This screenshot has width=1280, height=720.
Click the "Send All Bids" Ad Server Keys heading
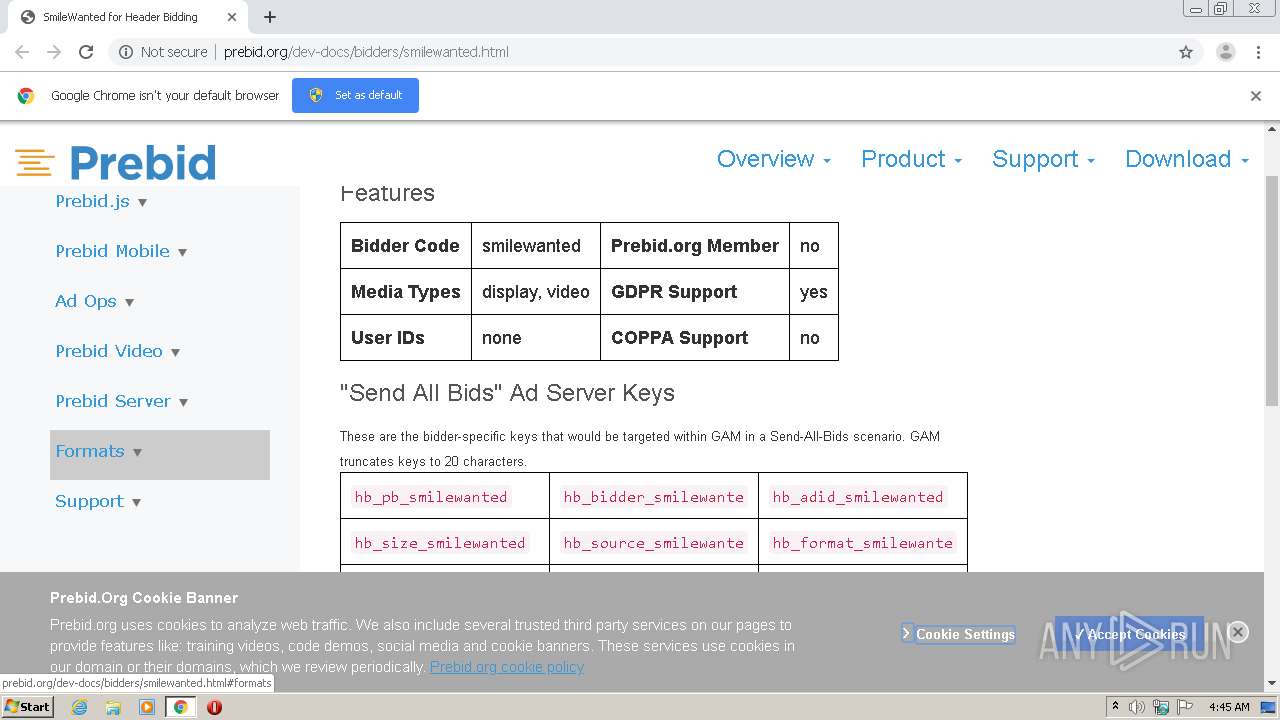[x=507, y=393]
